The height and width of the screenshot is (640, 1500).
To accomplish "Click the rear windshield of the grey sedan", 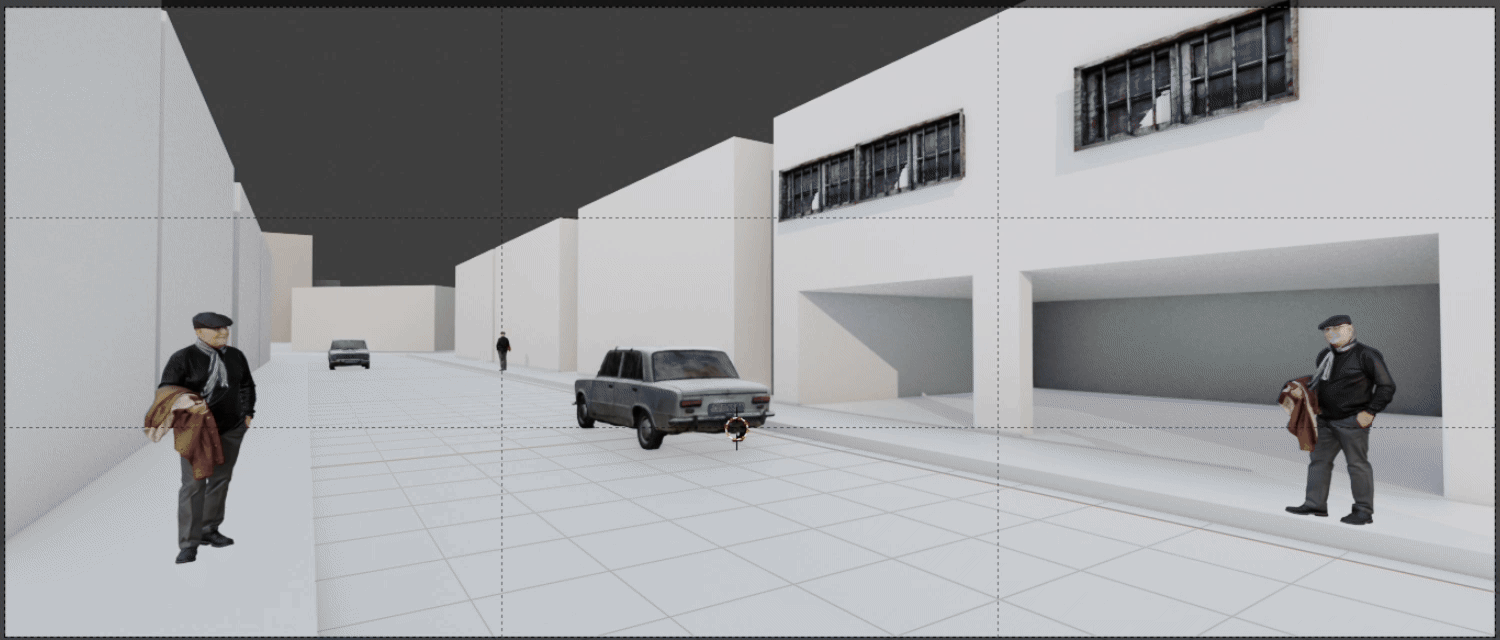I will point(694,365).
